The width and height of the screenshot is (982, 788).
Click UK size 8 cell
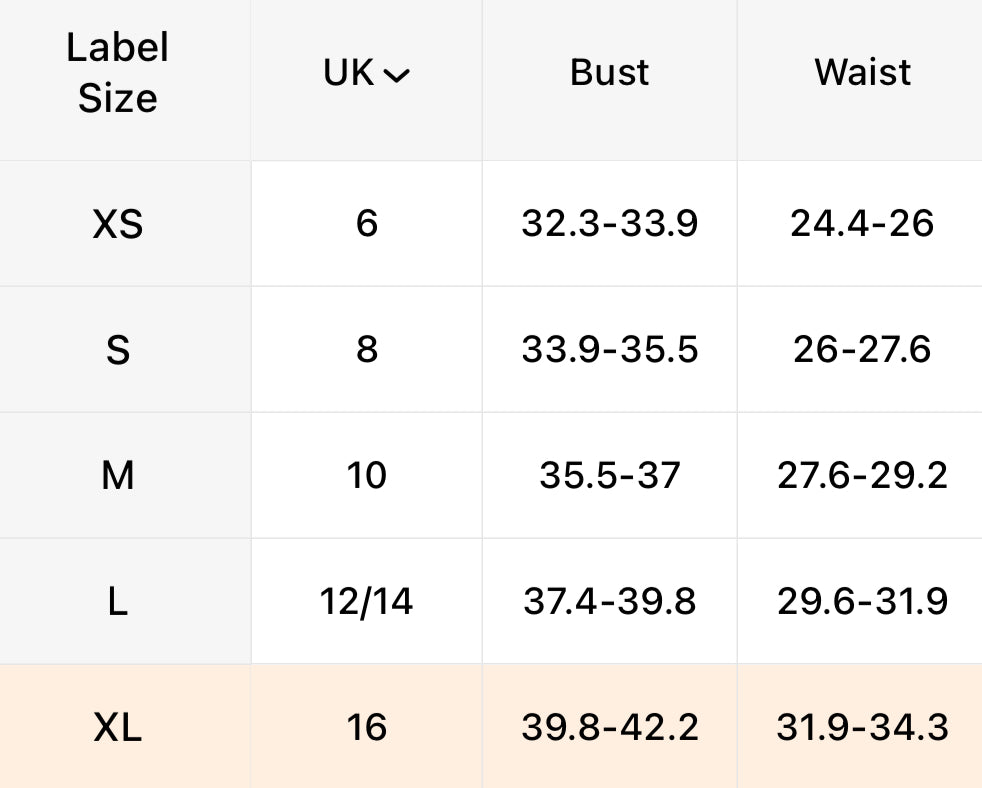pyautogui.click(x=367, y=350)
